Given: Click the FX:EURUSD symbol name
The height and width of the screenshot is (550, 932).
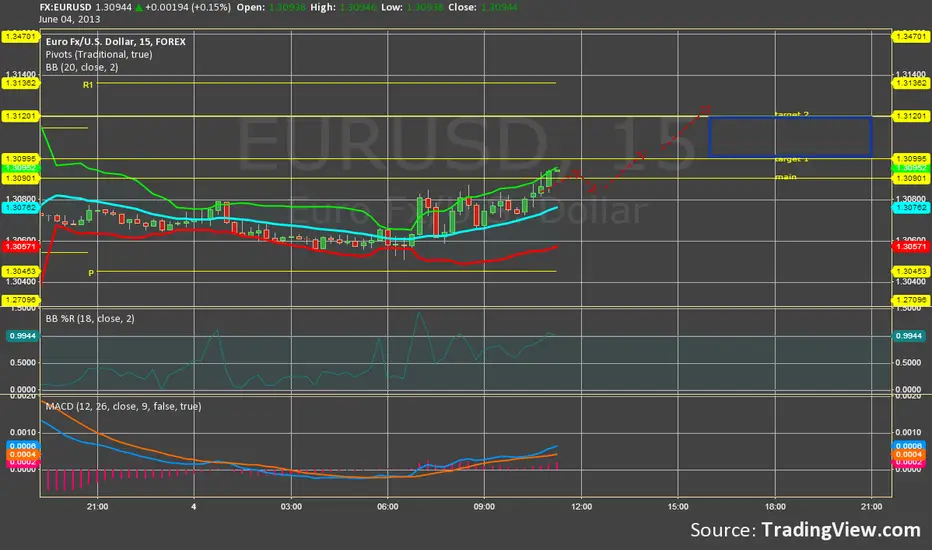Looking at the screenshot, I should coord(65,7).
